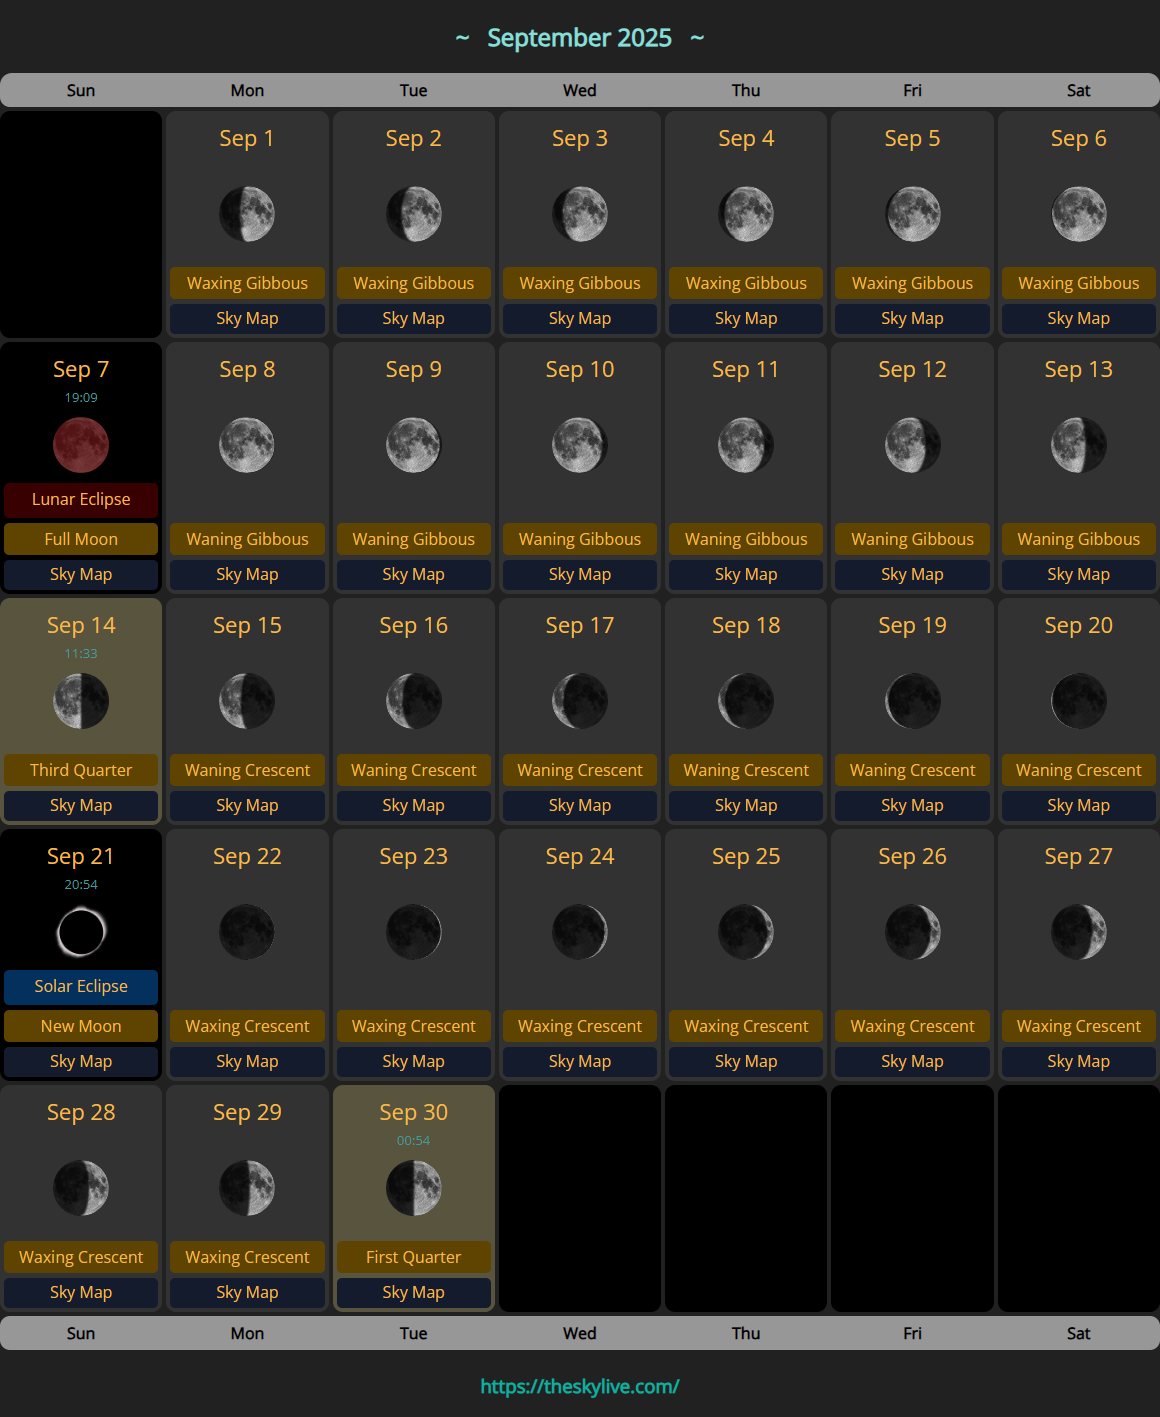Click the Waning Crescent moon image on Sep 19
Viewport: 1160px width, 1417px height.
click(x=911, y=701)
